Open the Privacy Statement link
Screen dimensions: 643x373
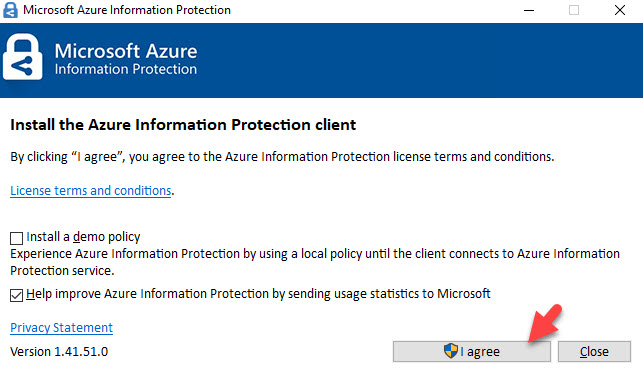62,328
